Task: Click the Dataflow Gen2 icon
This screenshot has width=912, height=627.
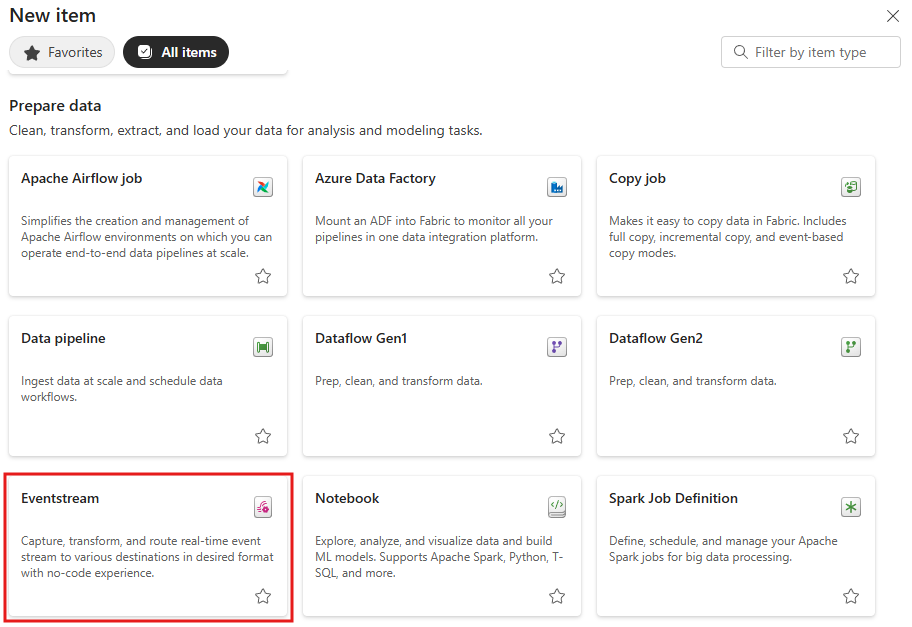Action: pos(851,347)
